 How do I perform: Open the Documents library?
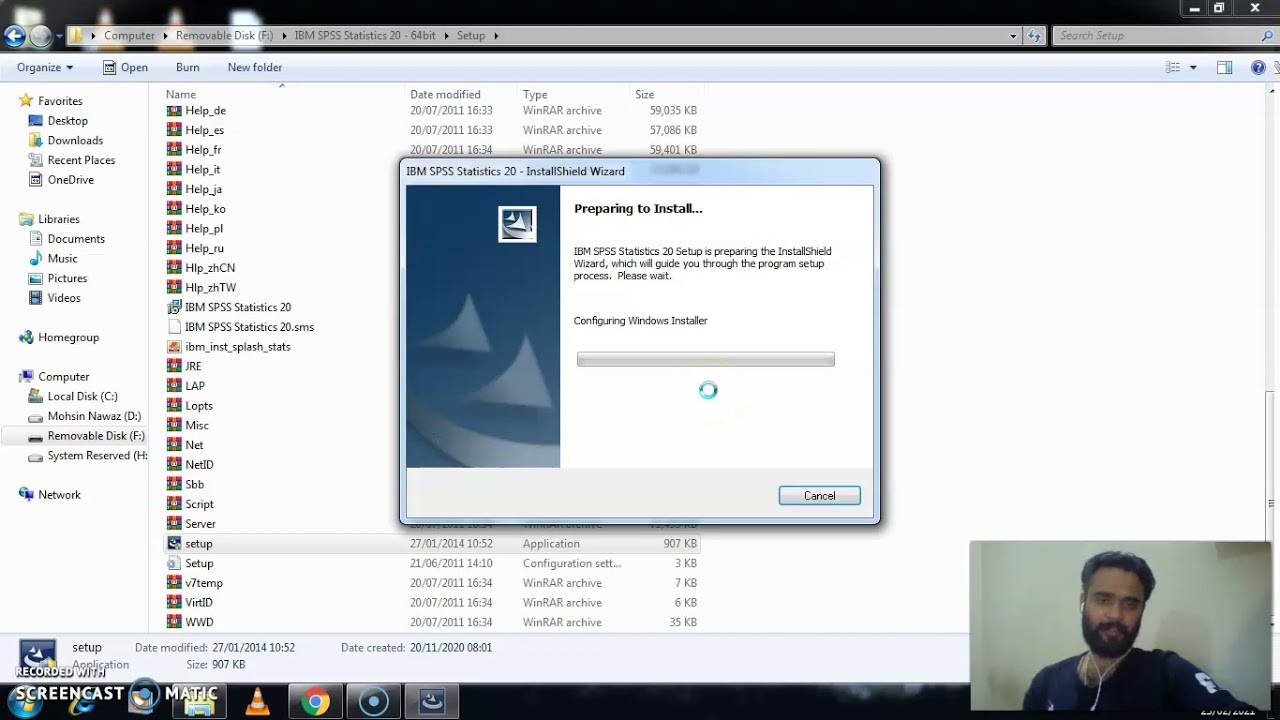point(76,239)
